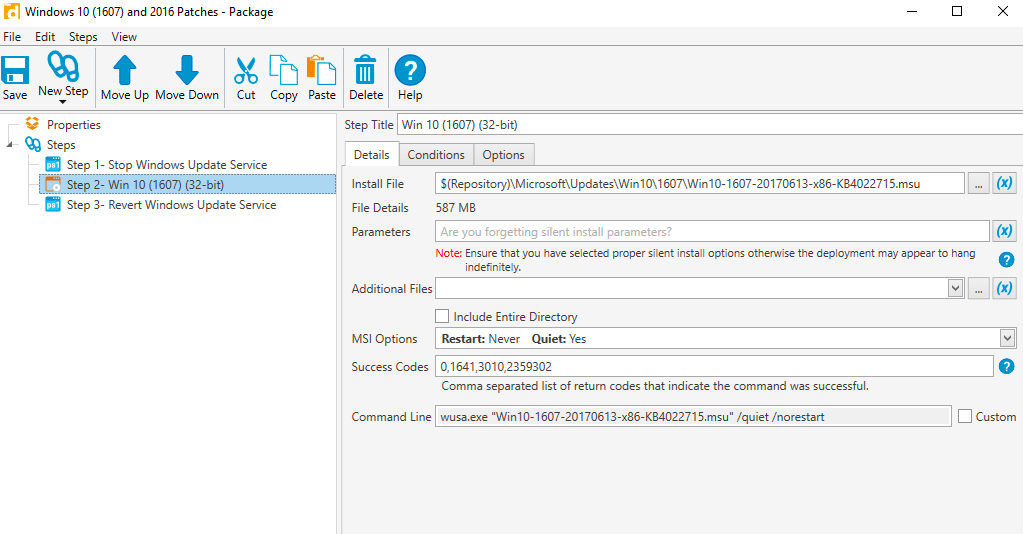
Task: Open the New Step dropdown arrow
Action: pyautogui.click(x=63, y=102)
